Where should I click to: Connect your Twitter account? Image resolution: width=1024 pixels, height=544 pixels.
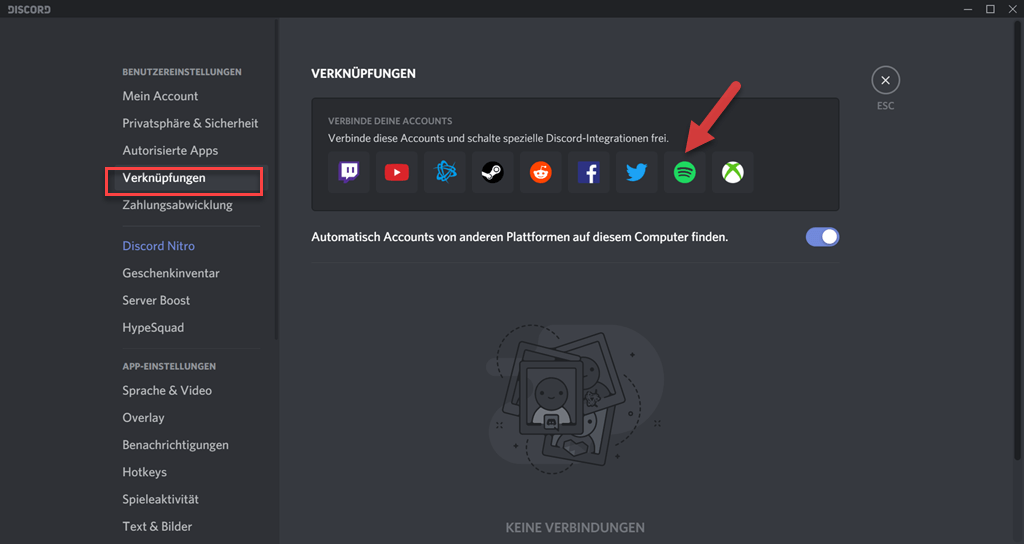click(637, 172)
